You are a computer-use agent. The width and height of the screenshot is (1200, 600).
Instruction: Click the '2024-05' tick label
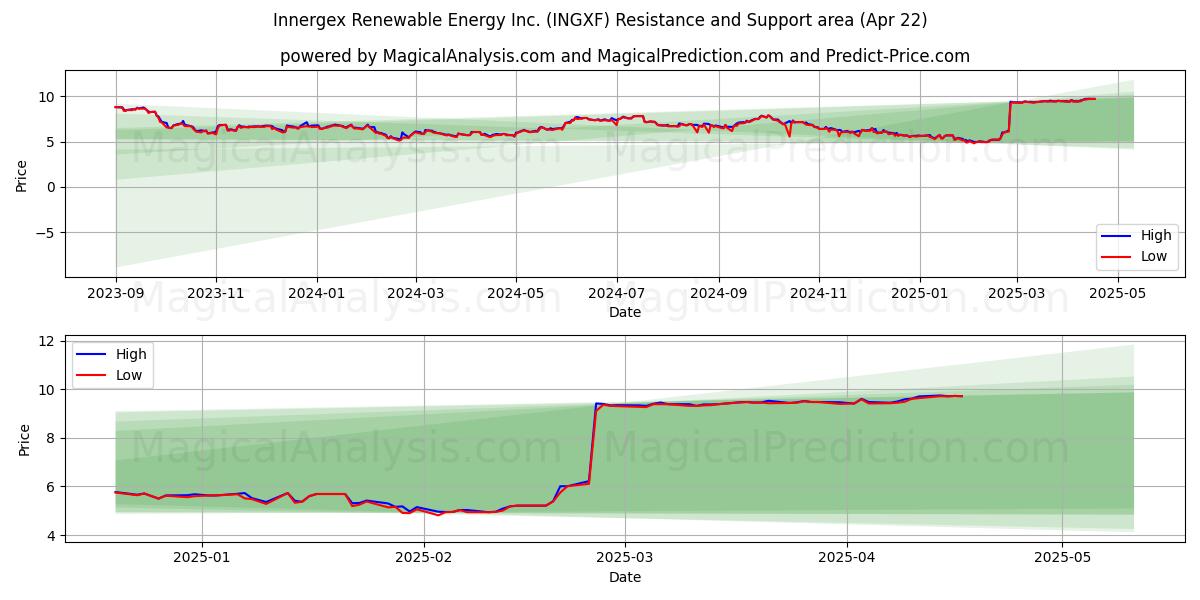tap(516, 293)
